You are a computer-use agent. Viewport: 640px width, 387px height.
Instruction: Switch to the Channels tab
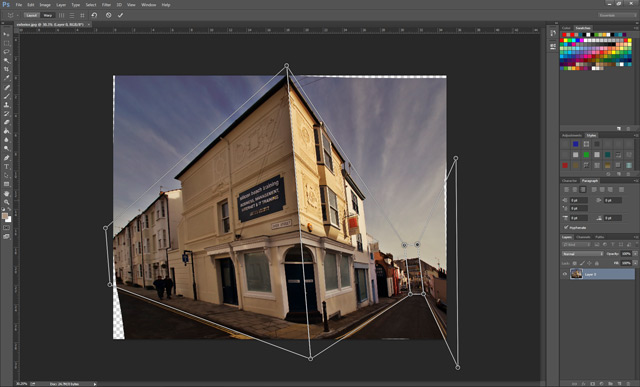tap(583, 237)
